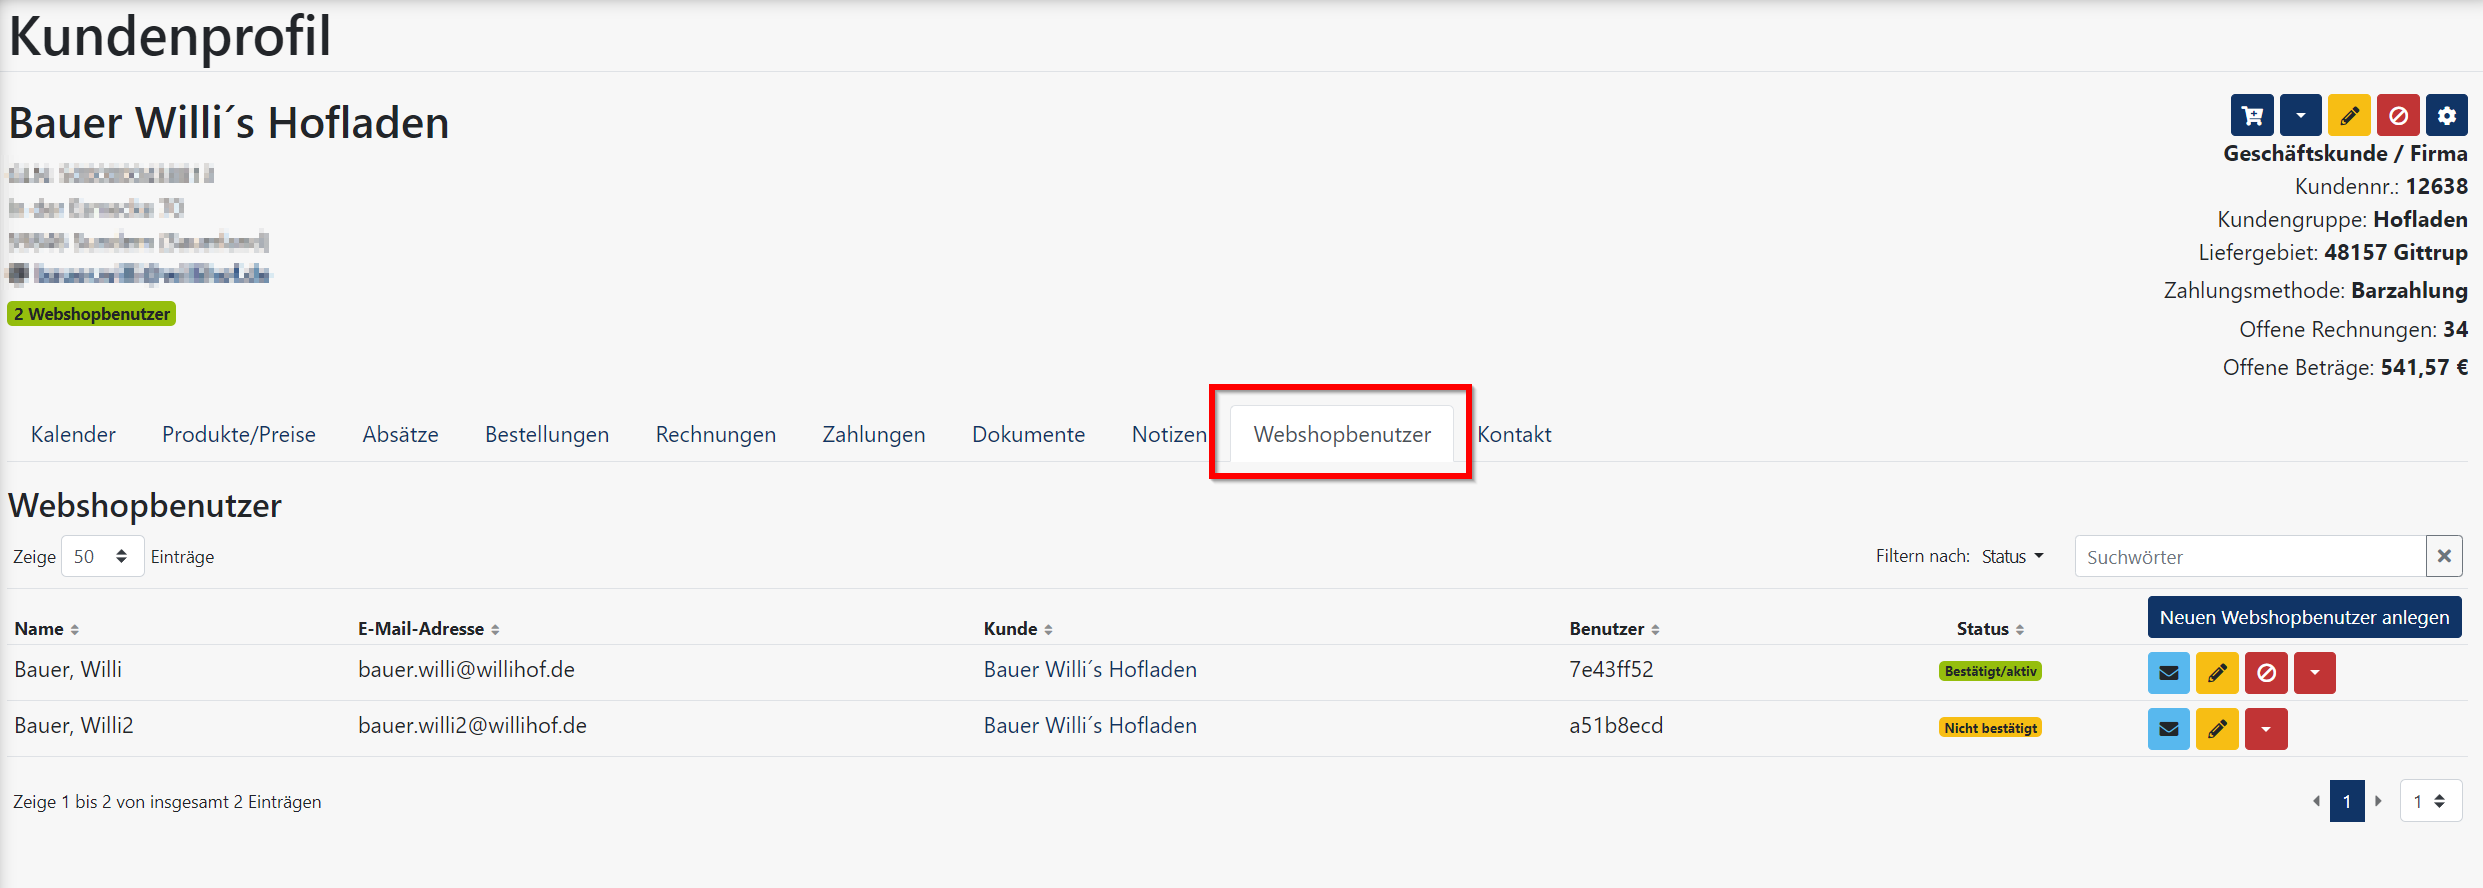Click the red block customer icon in the header
The width and height of the screenshot is (2483, 888).
point(2398,116)
